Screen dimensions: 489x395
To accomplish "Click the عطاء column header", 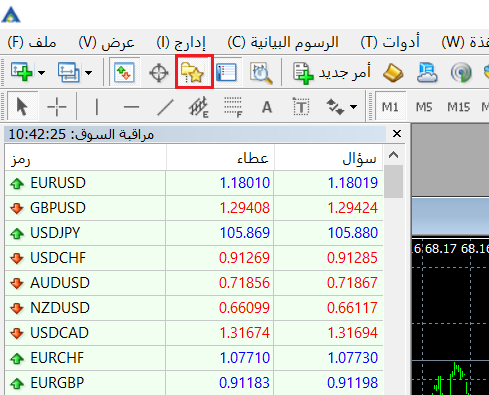I will click(x=220, y=159).
